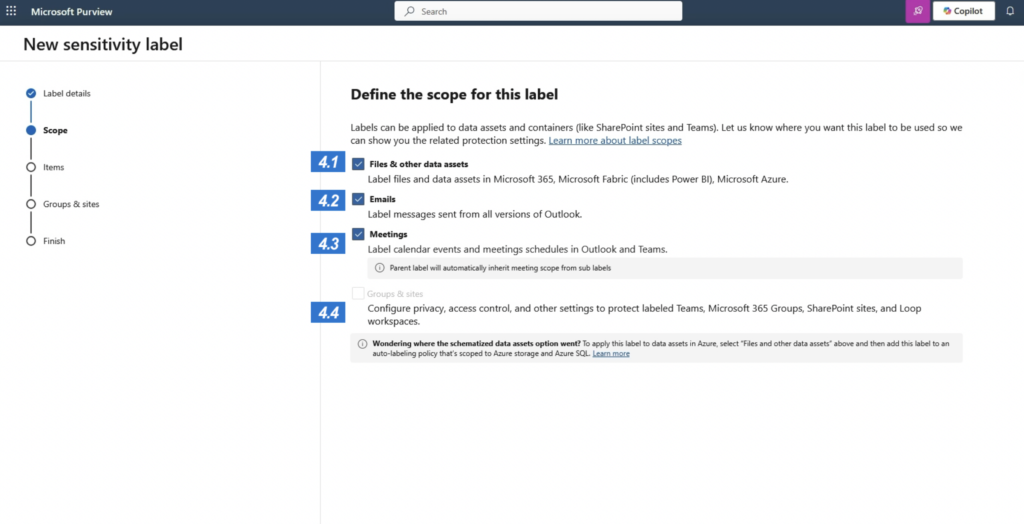Click into the Search box
Viewport: 1024px width, 524px height.
538,11
